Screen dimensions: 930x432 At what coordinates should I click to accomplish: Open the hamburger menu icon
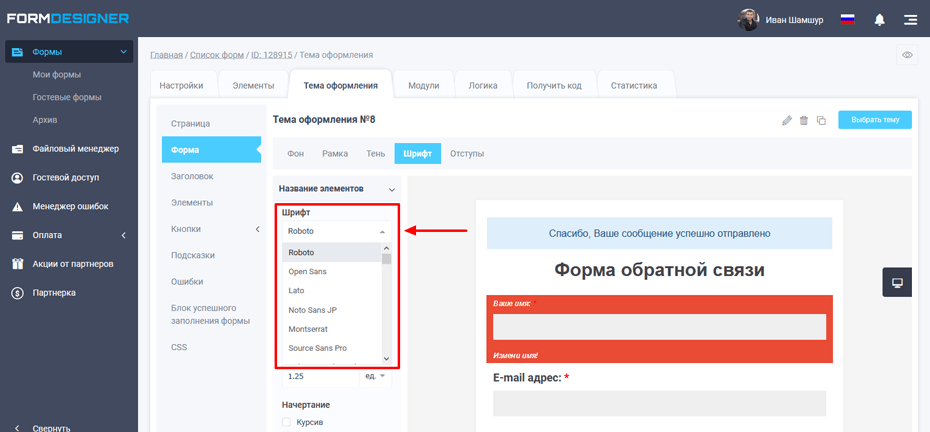click(910, 19)
